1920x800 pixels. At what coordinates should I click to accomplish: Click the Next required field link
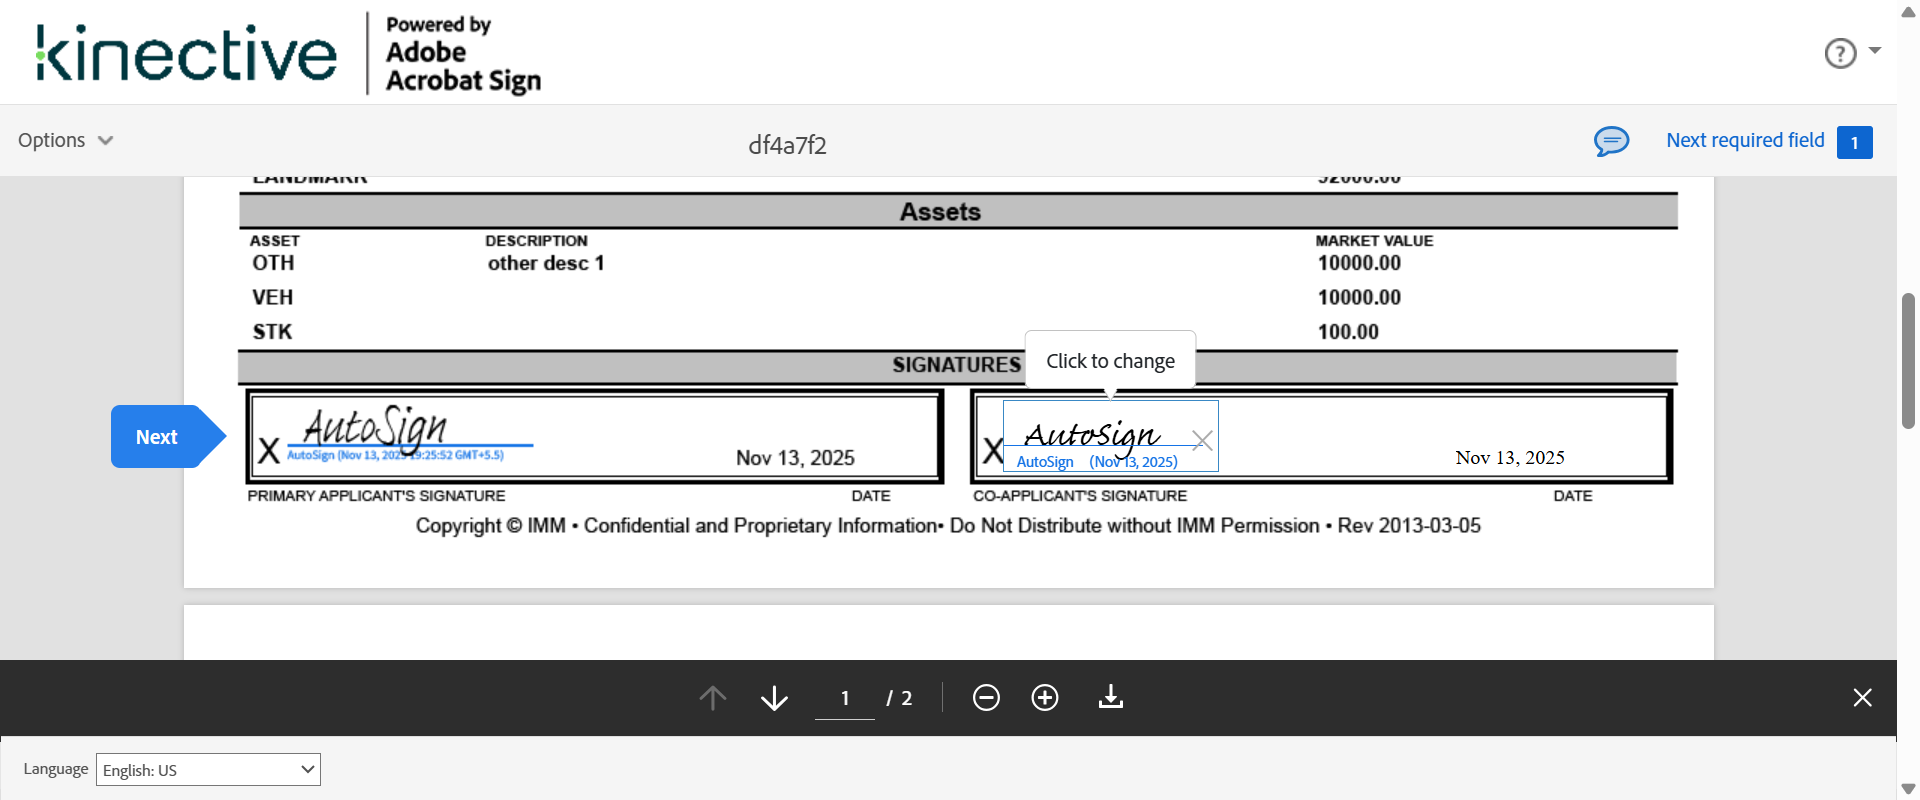[1745, 140]
